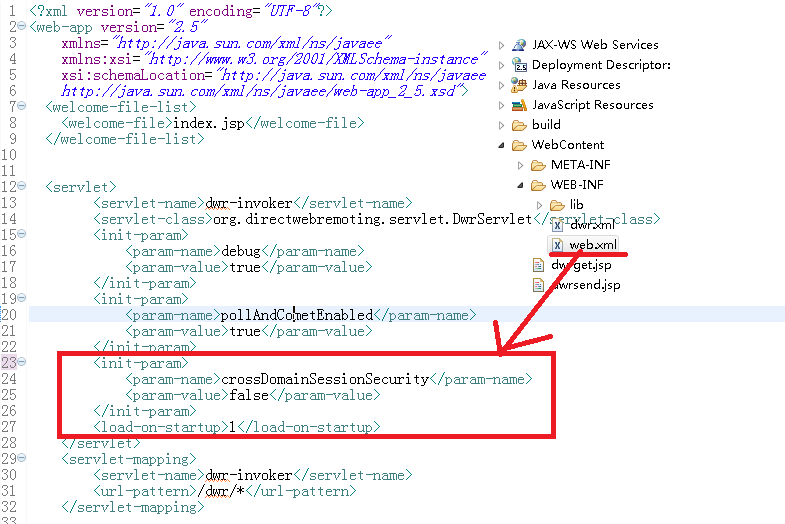Select the WebContent folder label
The width and height of the screenshot is (785, 524).
[568, 145]
